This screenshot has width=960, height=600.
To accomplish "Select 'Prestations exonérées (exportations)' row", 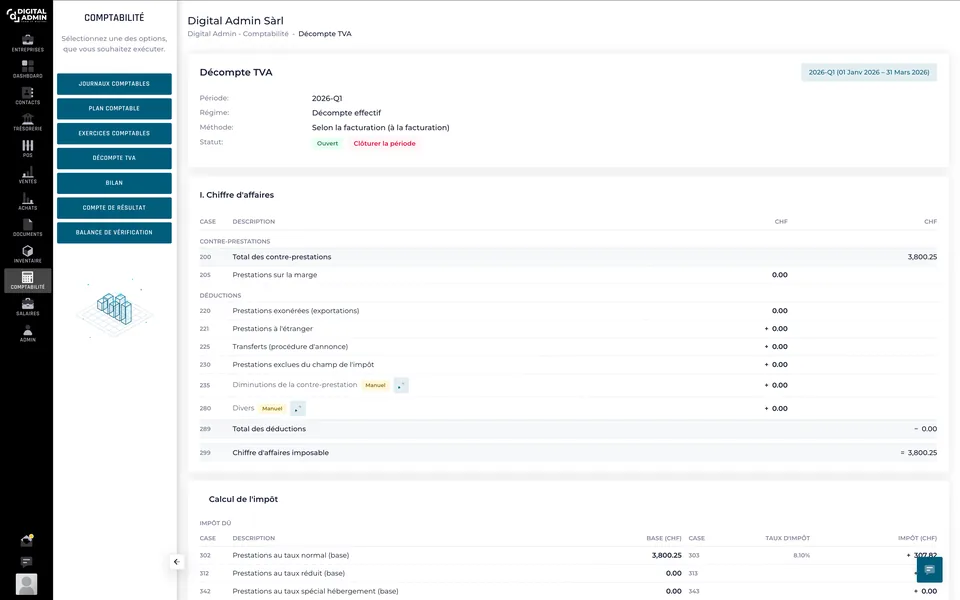I will (x=568, y=310).
